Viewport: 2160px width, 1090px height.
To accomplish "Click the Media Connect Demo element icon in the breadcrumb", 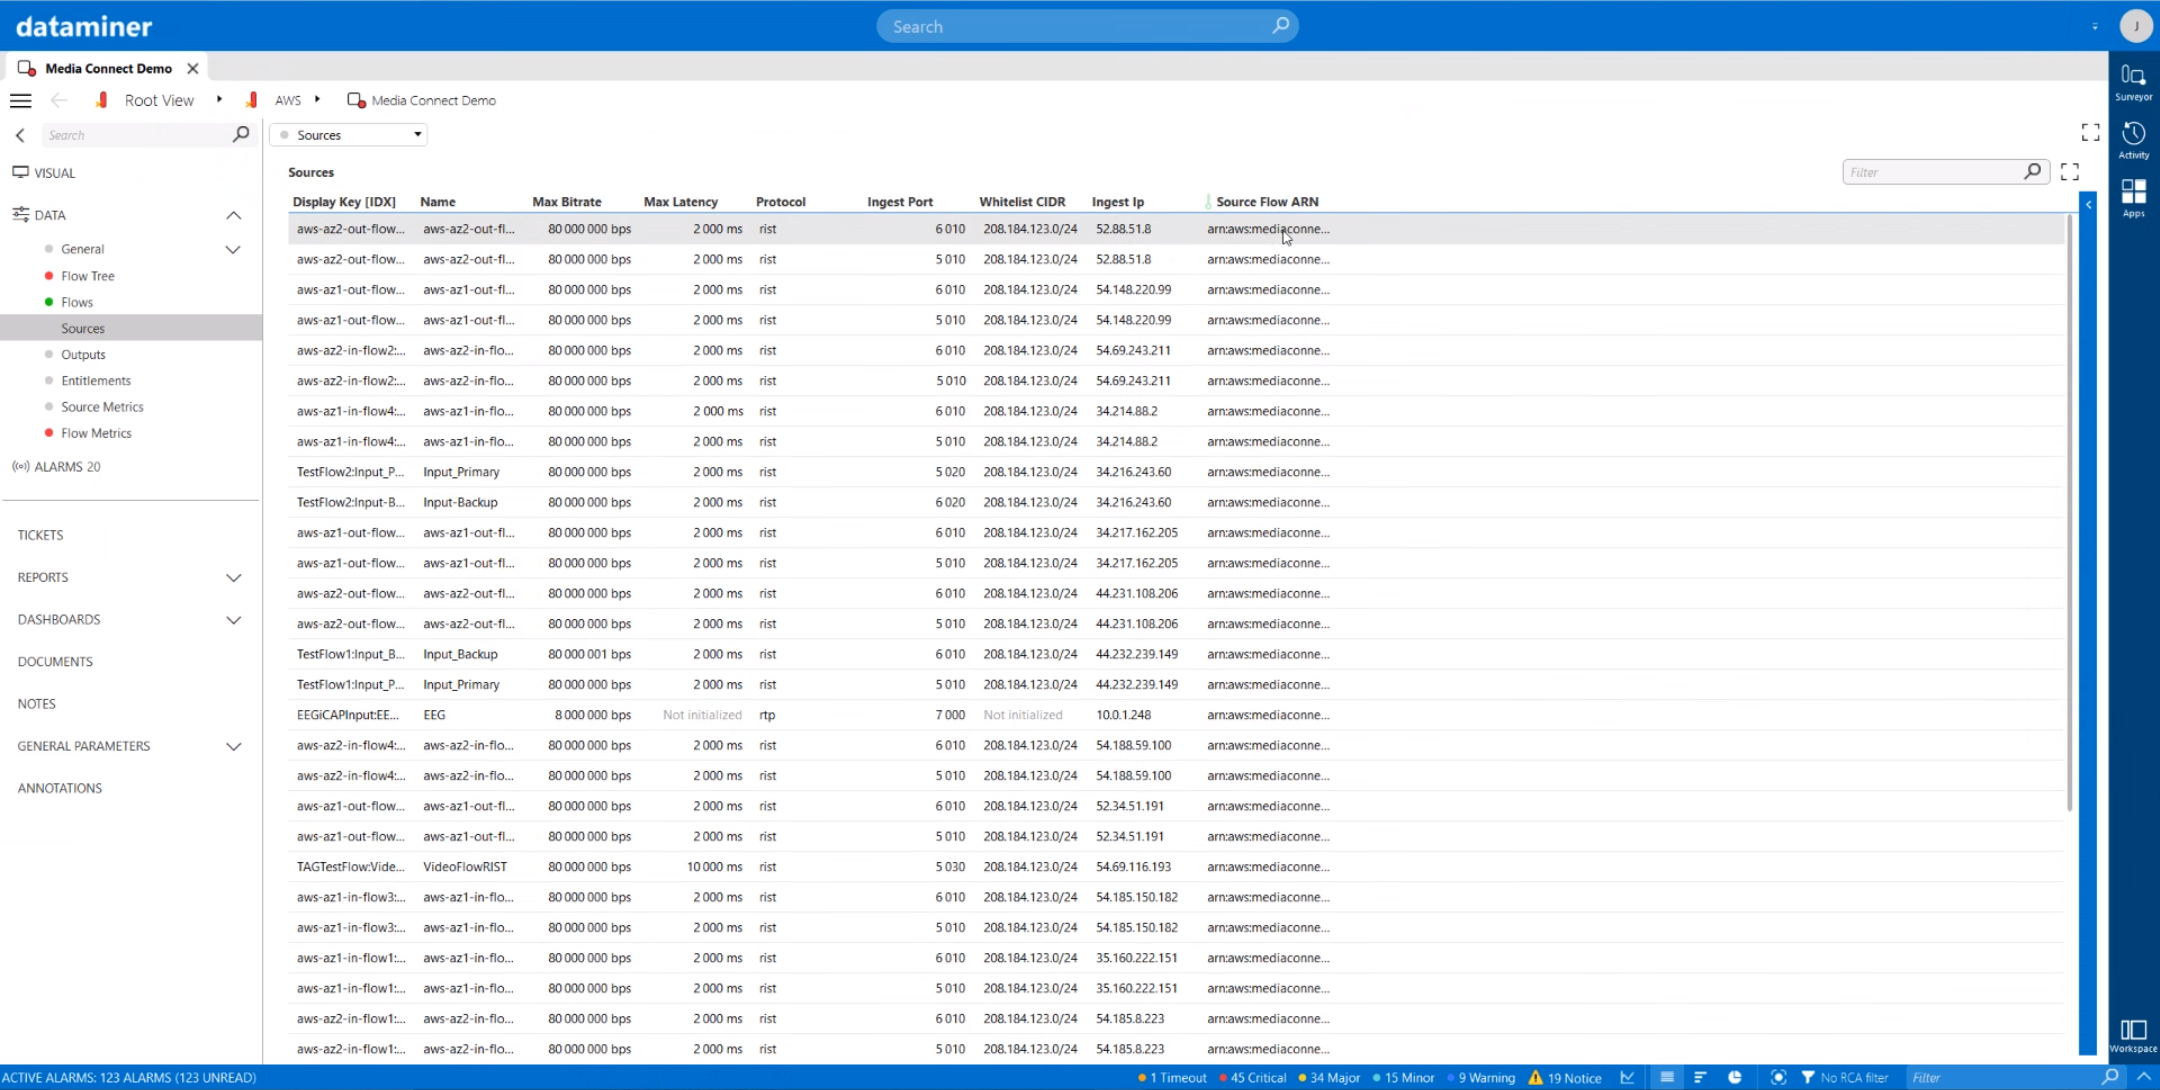I will pos(355,100).
